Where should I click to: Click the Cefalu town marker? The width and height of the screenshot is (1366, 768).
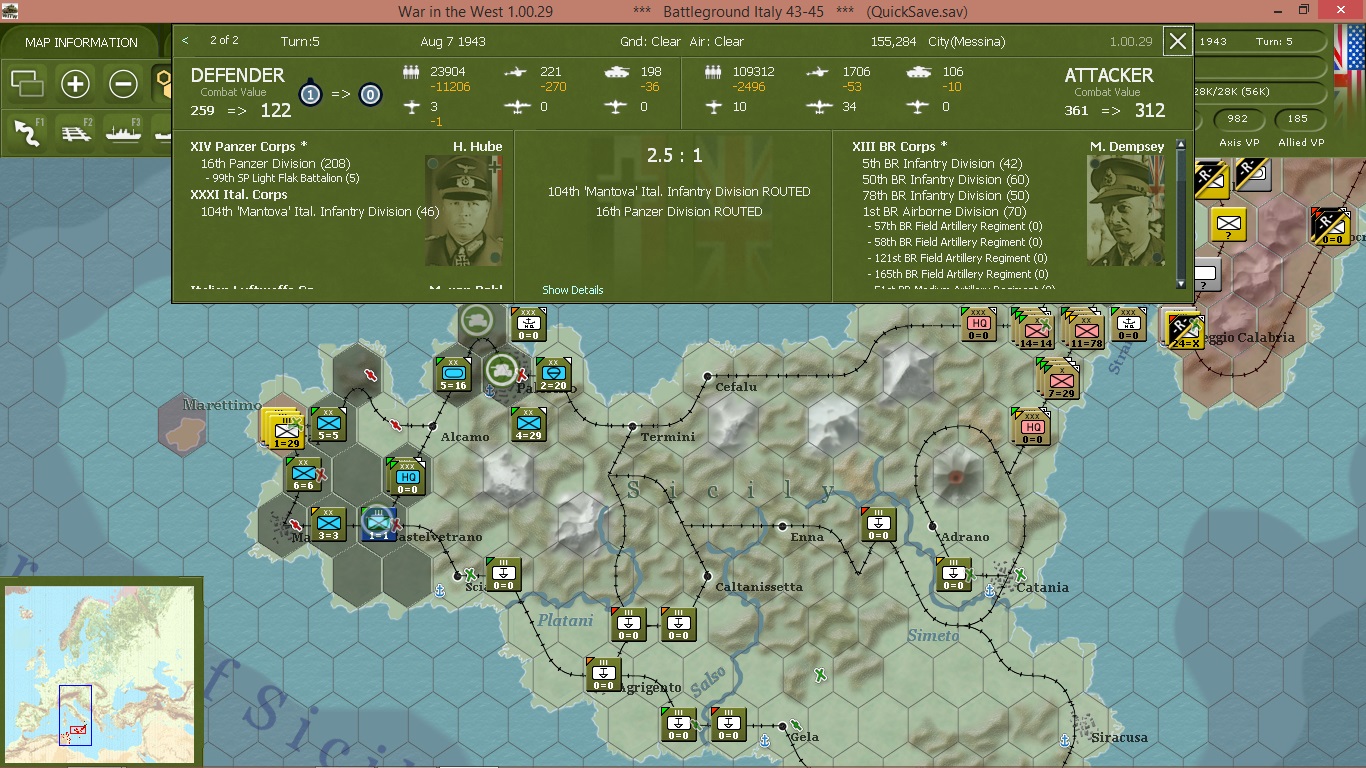[707, 377]
